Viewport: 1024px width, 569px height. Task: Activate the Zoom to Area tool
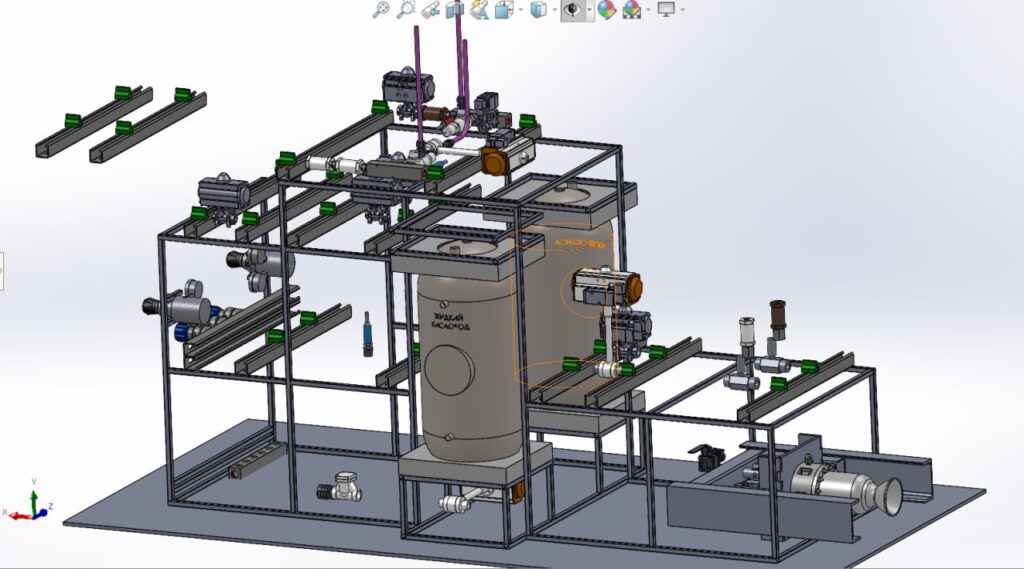pyautogui.click(x=405, y=10)
